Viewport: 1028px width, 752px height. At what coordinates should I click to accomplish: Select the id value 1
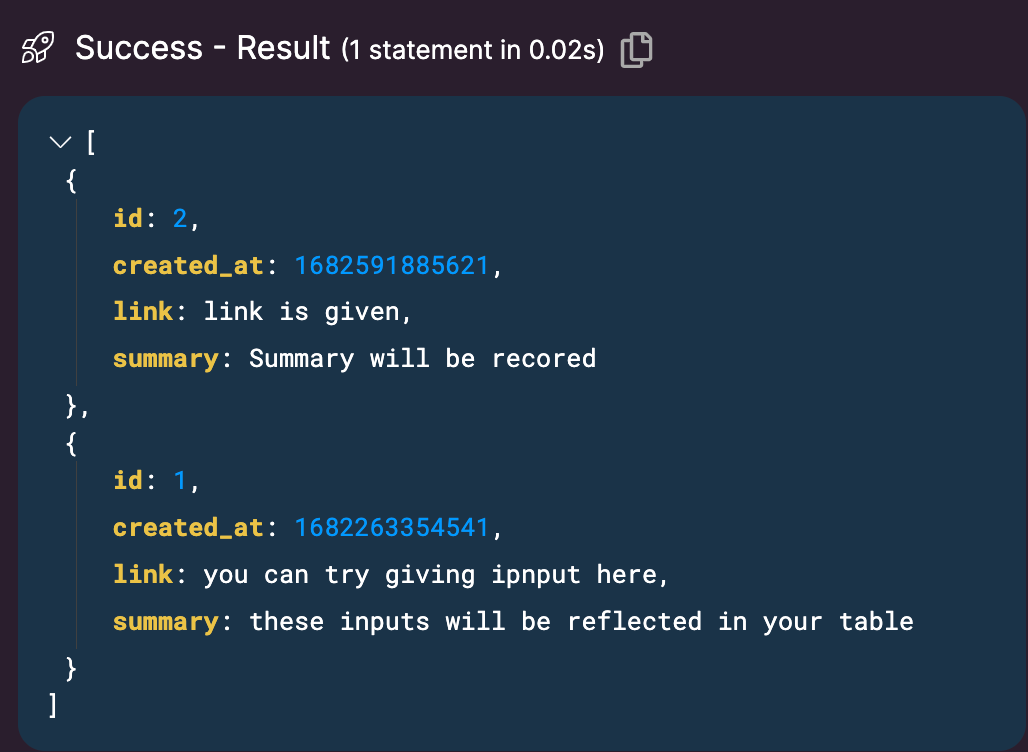tap(180, 481)
